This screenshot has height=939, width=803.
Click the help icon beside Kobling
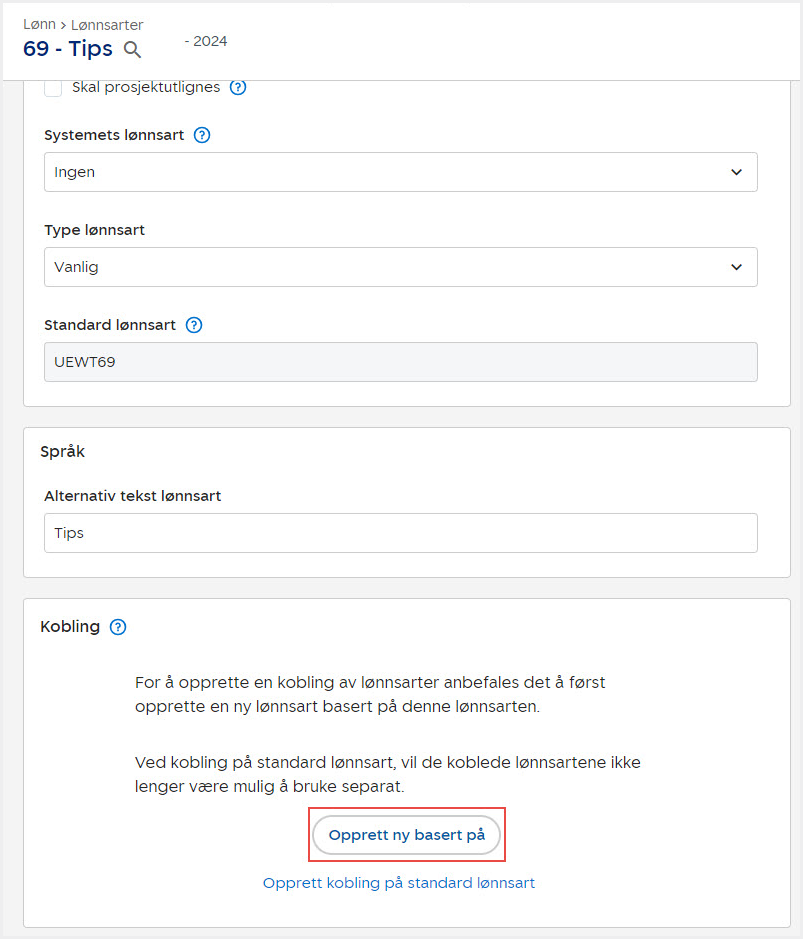point(118,627)
